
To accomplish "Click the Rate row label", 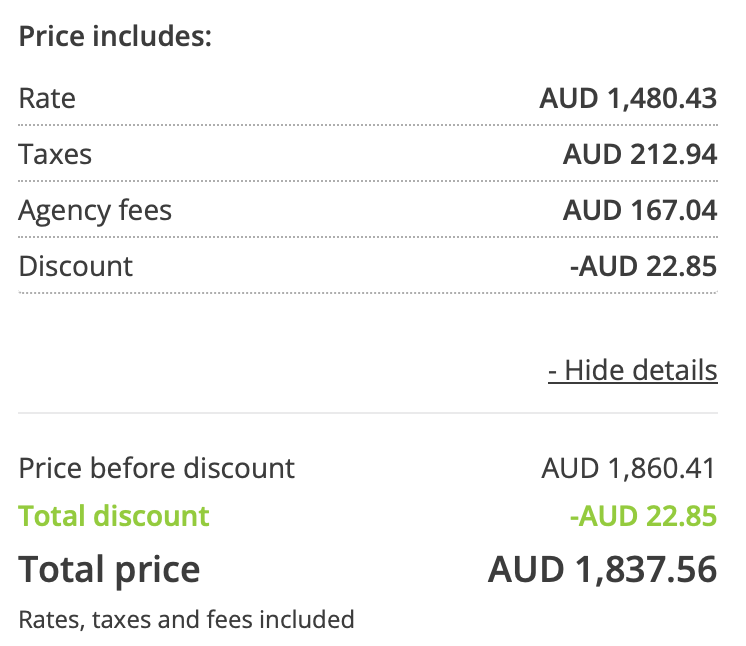I will pyautogui.click(x=47, y=98).
